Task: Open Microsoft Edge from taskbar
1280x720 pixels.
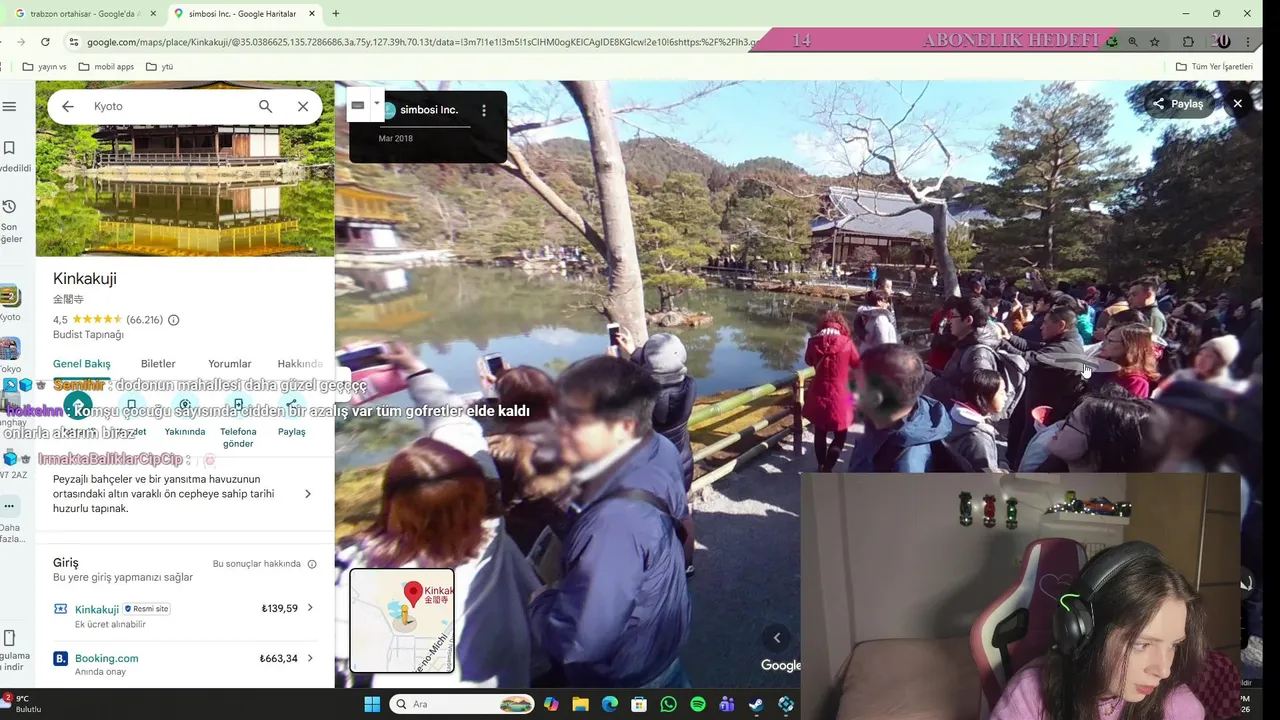Action: click(x=610, y=704)
